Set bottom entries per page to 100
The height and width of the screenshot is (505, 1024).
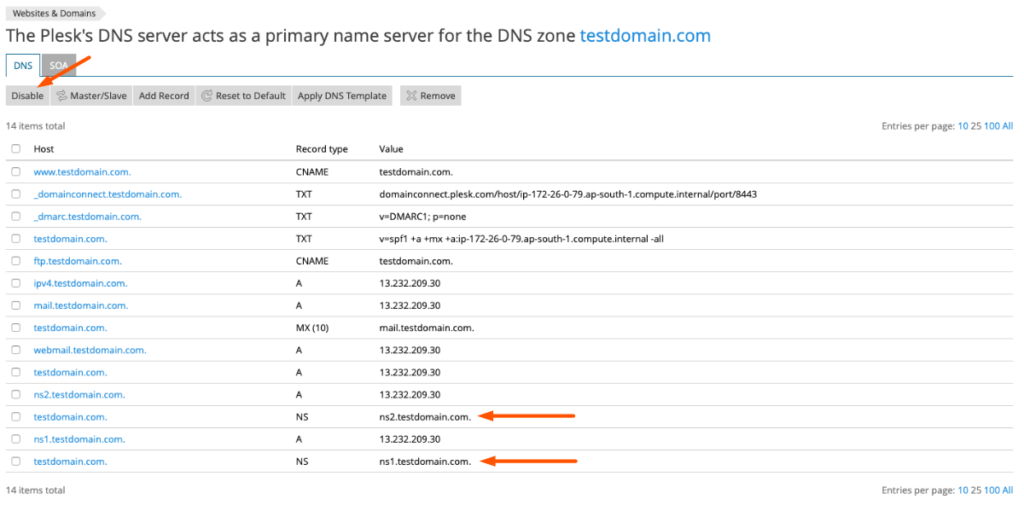[991, 489]
